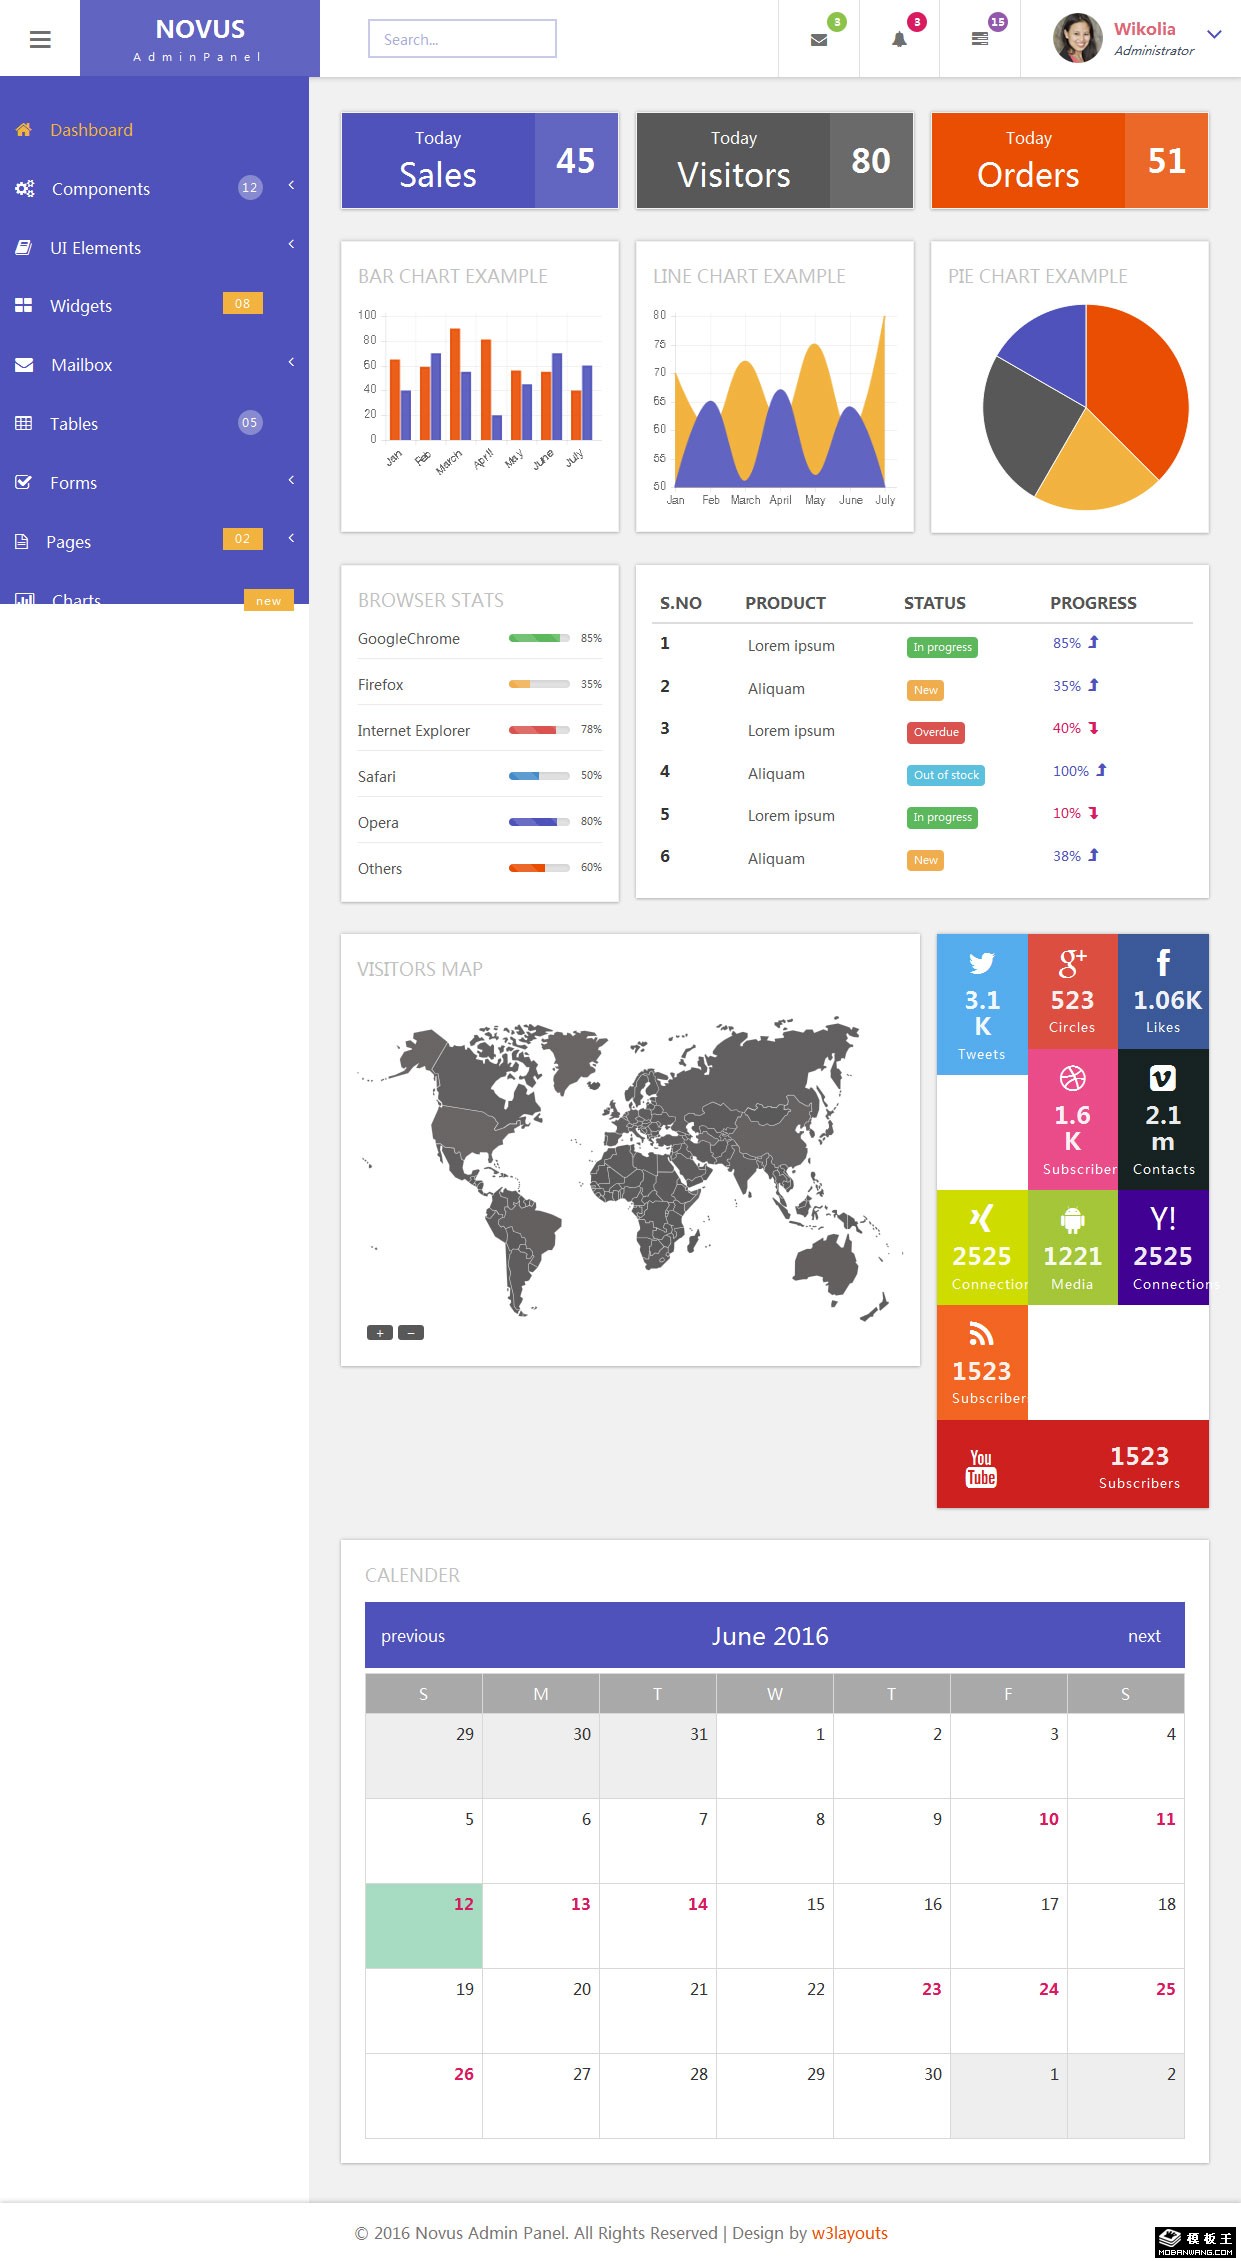Viewport: 1241px width, 2261px height.
Task: Click the Facebook likes tile
Action: tap(1163, 991)
